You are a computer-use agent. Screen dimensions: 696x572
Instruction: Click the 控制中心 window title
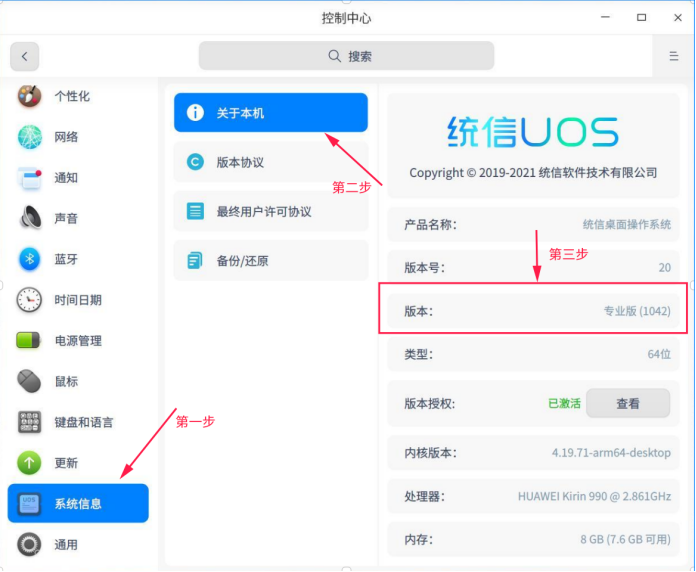[x=346, y=18]
